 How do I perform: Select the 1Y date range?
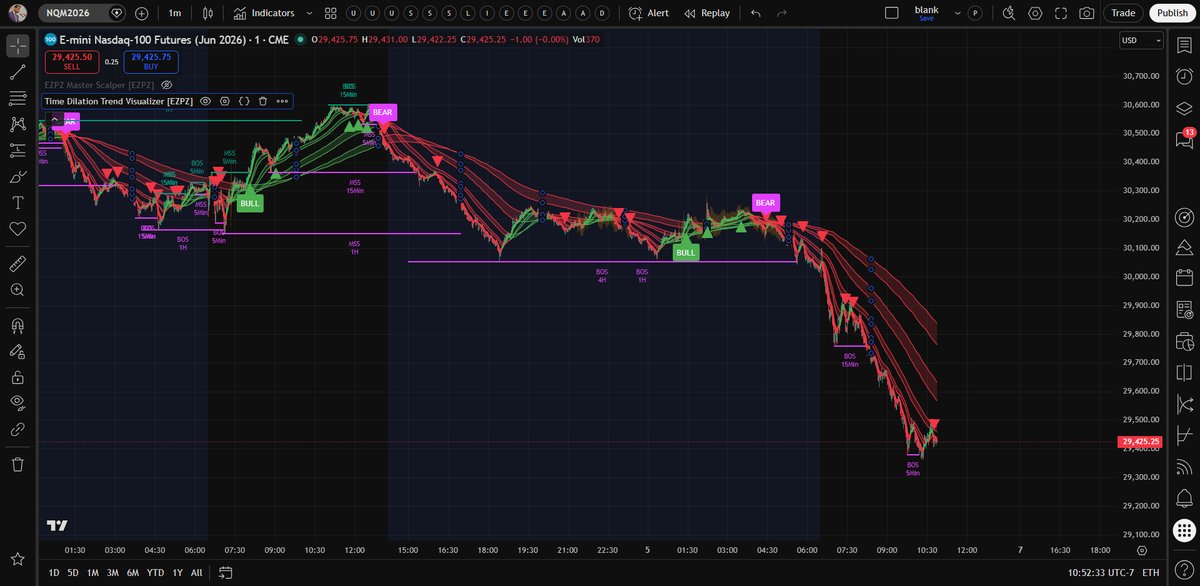click(x=178, y=572)
